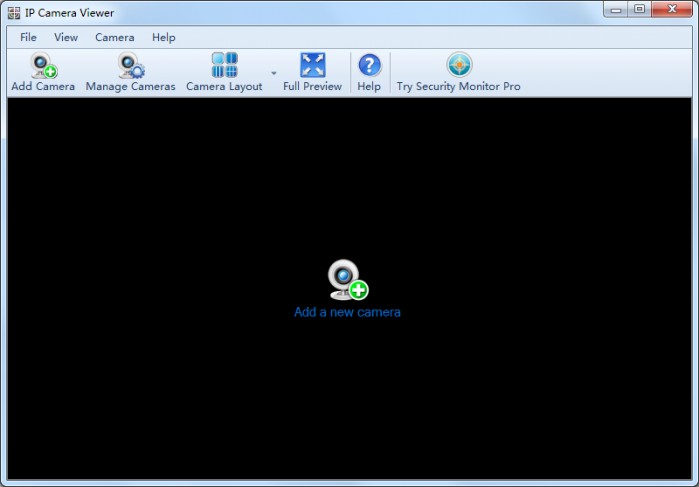
Task: Click the webcam icon in the black preview area
Action: (x=348, y=280)
